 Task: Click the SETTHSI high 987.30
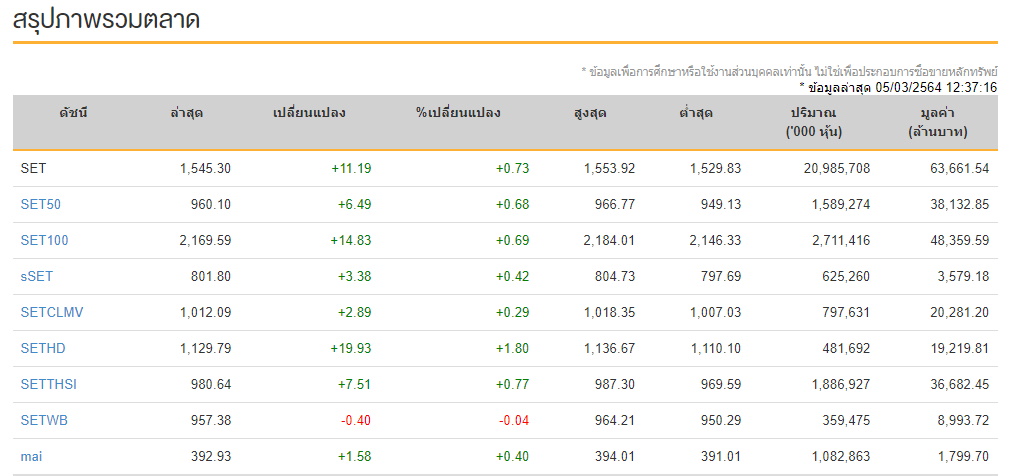coord(615,385)
